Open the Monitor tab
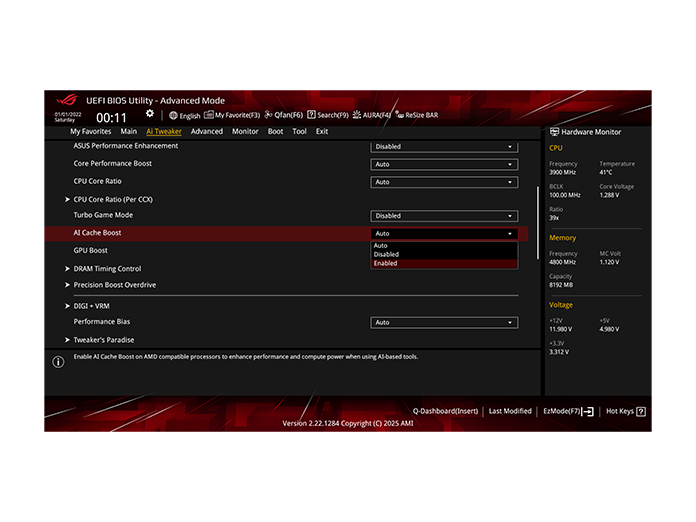 click(245, 131)
